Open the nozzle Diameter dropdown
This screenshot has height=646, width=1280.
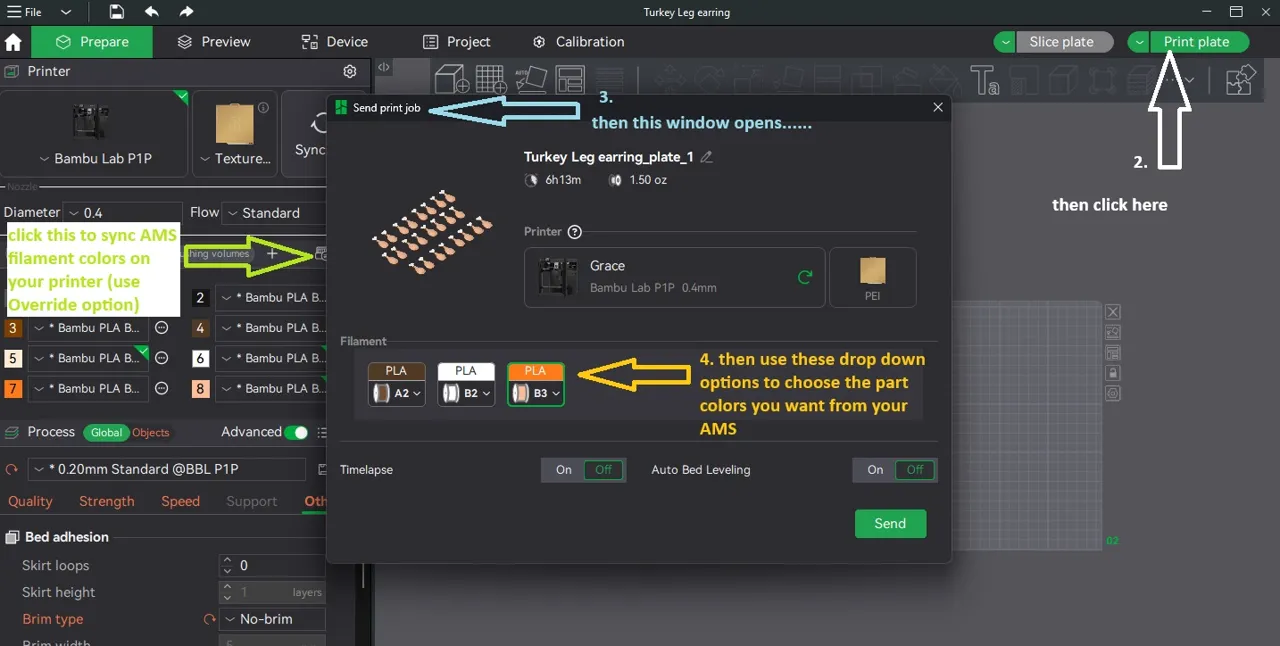click(x=125, y=213)
